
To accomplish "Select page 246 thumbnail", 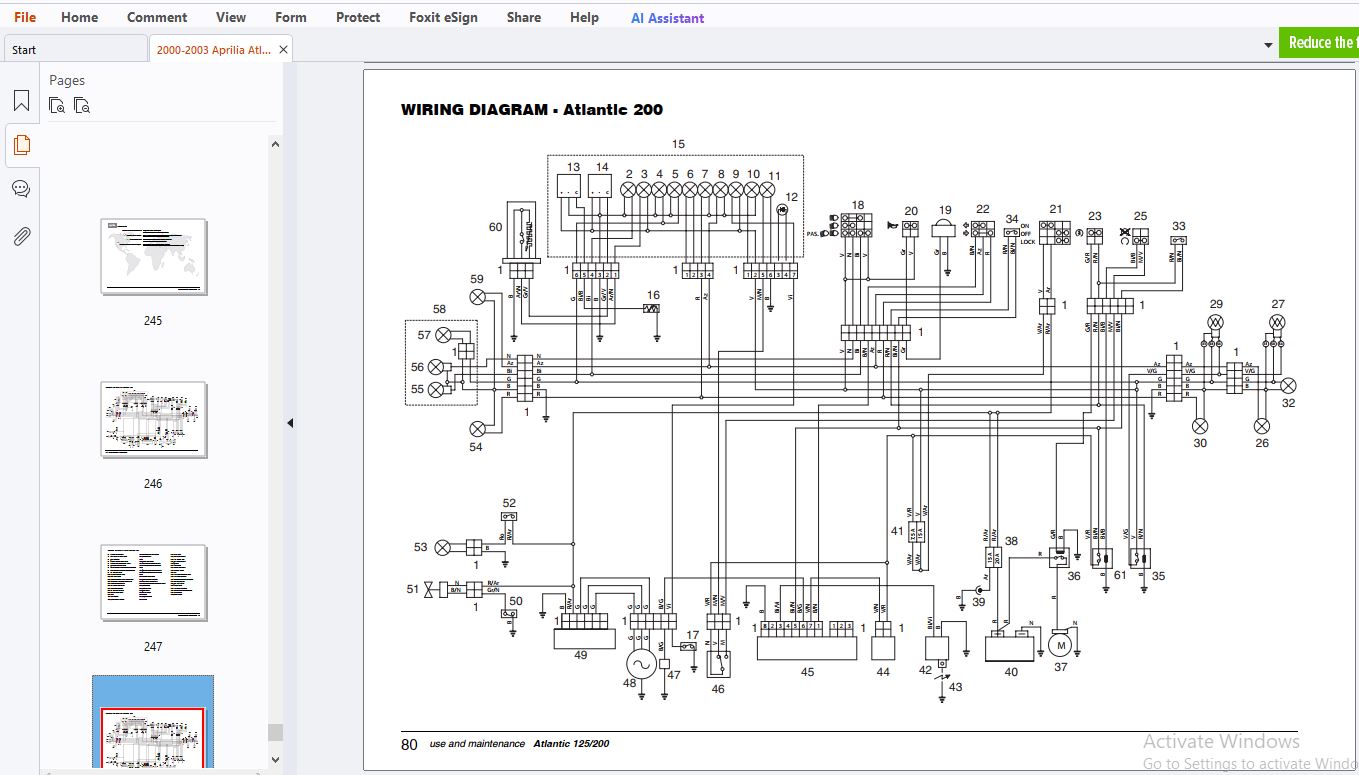I will point(154,420).
